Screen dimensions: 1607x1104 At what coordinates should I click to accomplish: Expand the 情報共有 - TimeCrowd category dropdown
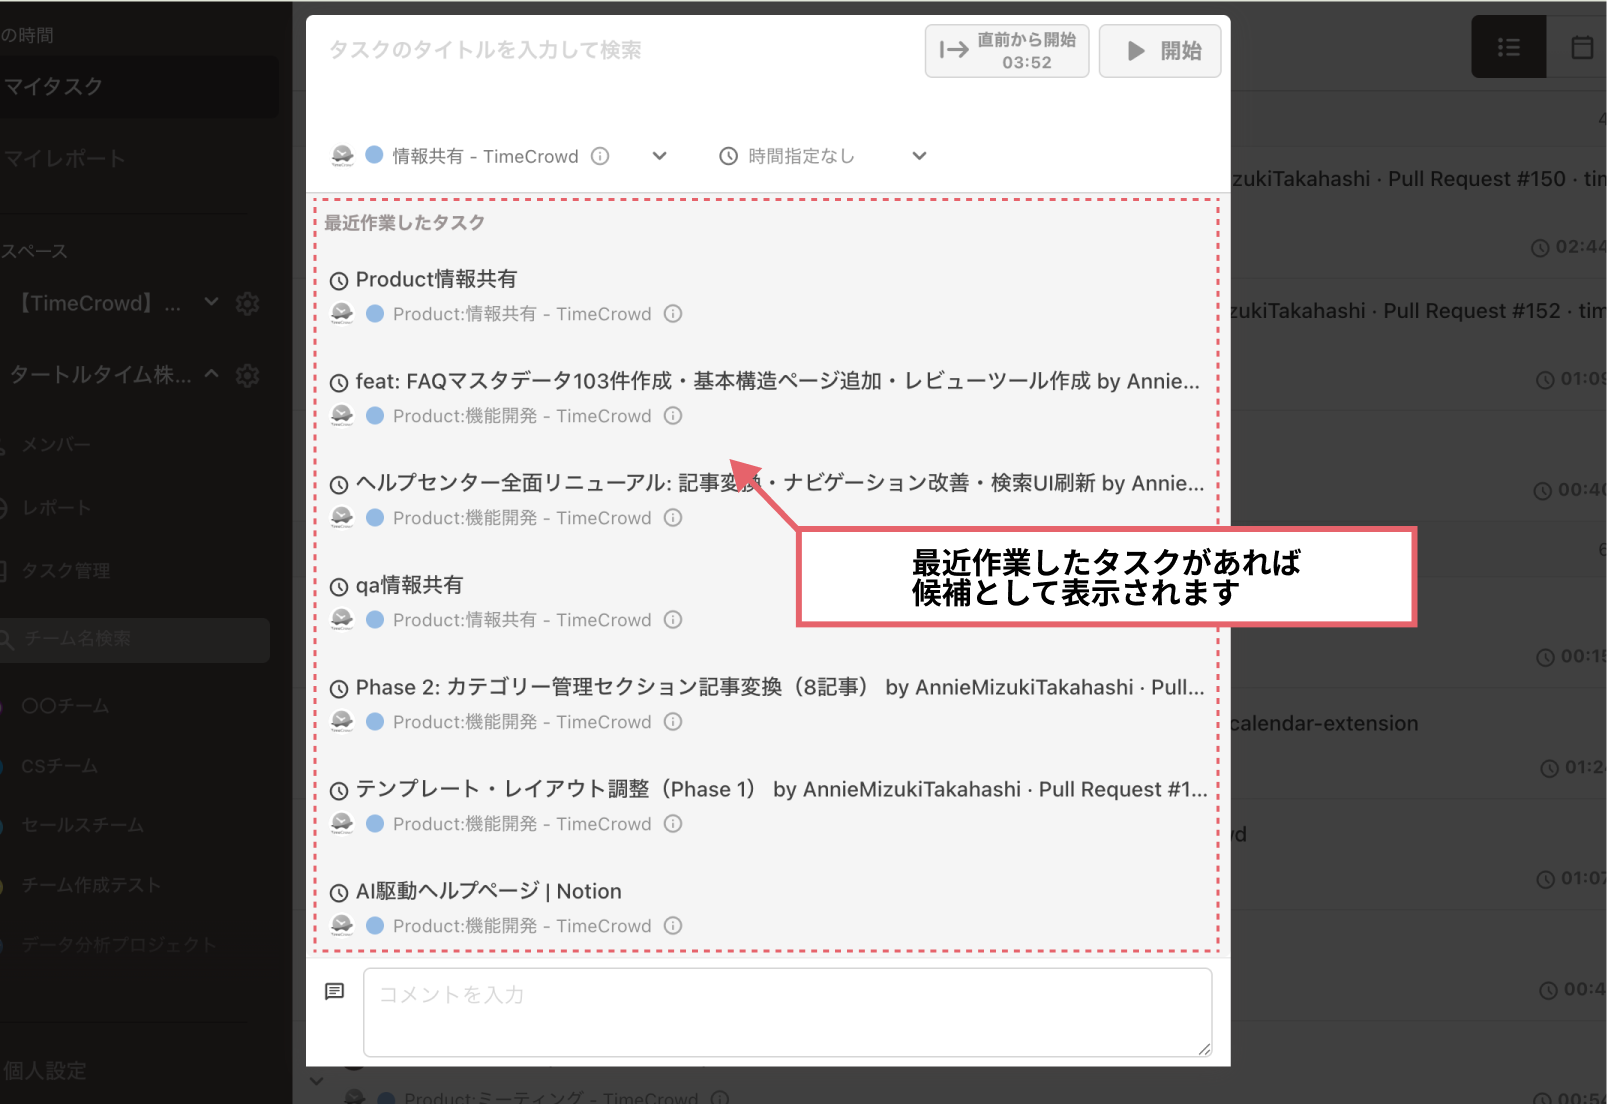(x=659, y=156)
